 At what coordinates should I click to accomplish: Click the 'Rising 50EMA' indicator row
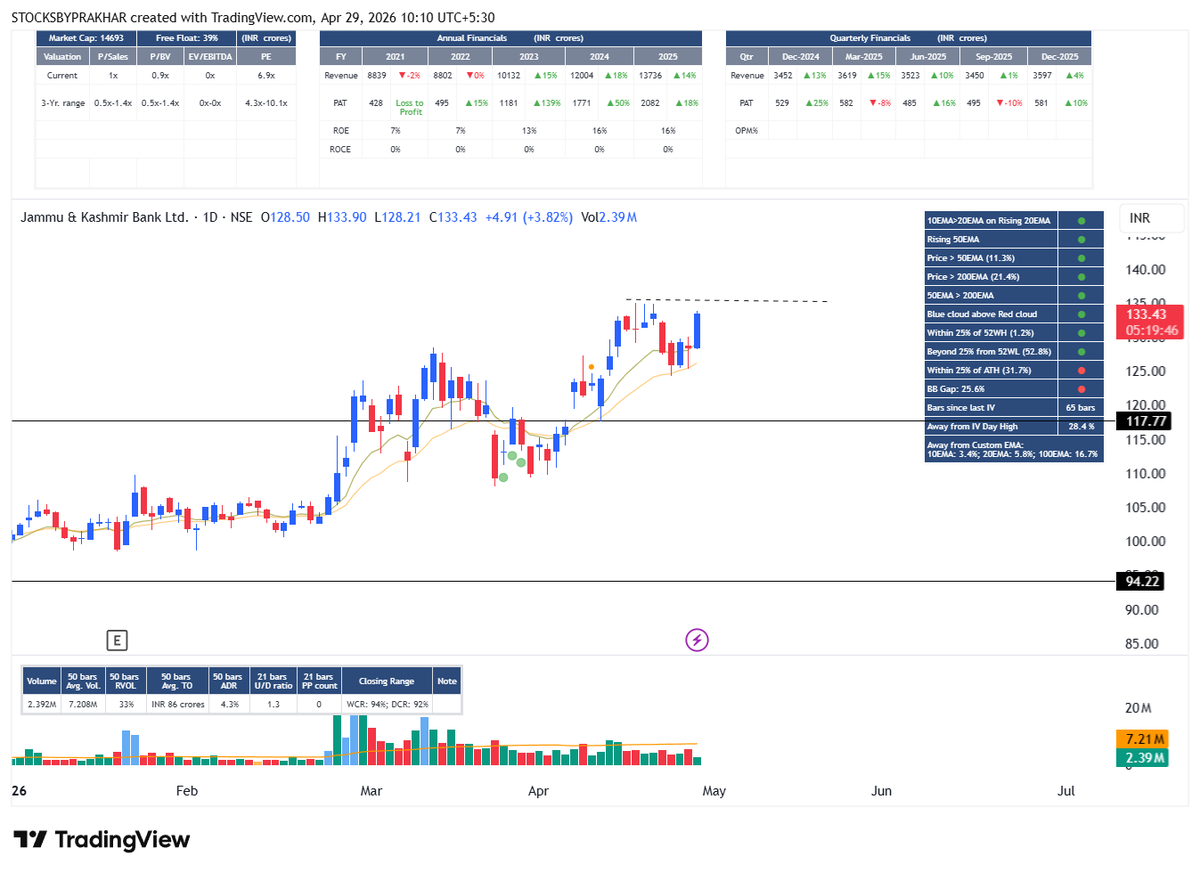tap(1014, 239)
